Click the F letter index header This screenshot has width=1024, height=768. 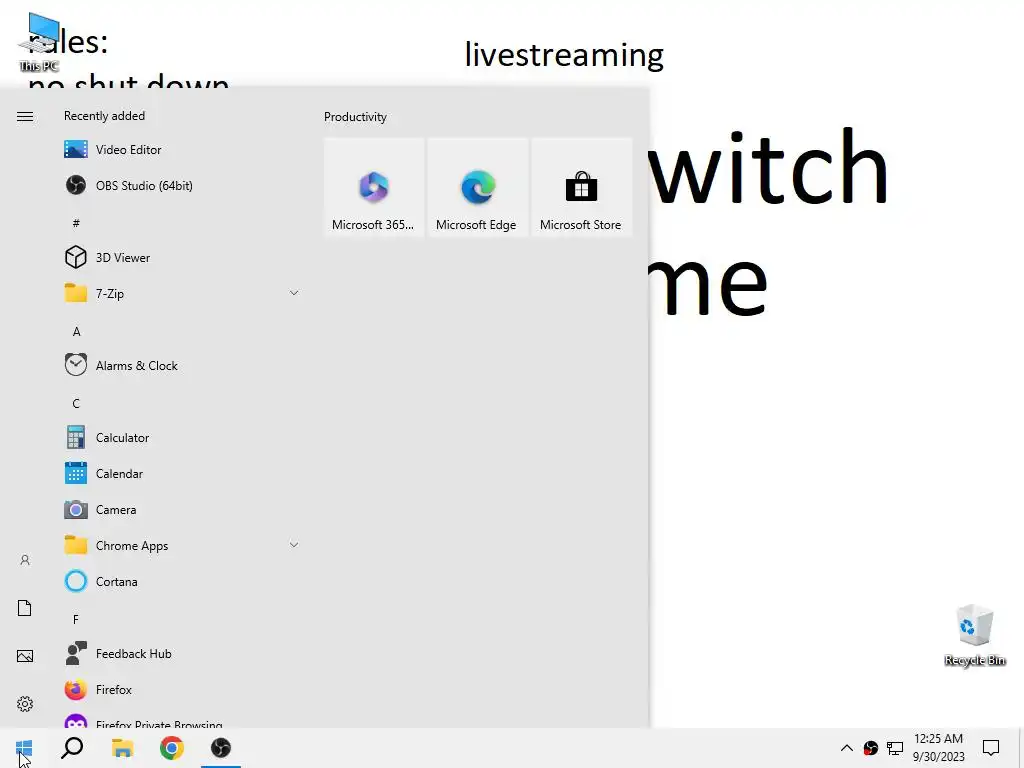point(76,619)
